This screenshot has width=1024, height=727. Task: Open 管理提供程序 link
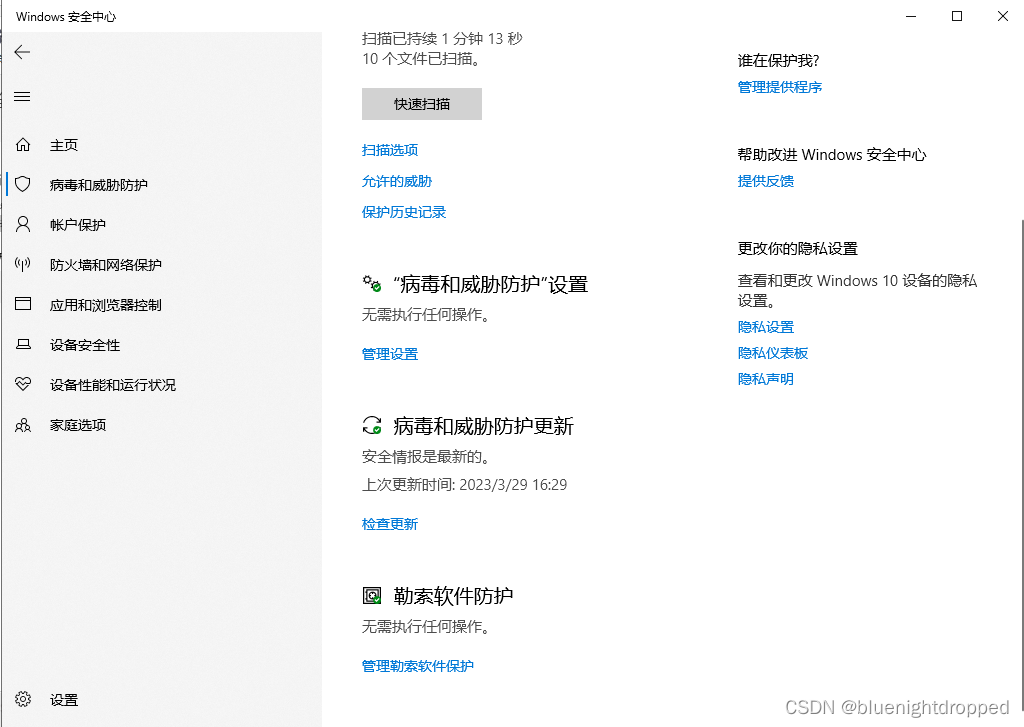coord(780,87)
